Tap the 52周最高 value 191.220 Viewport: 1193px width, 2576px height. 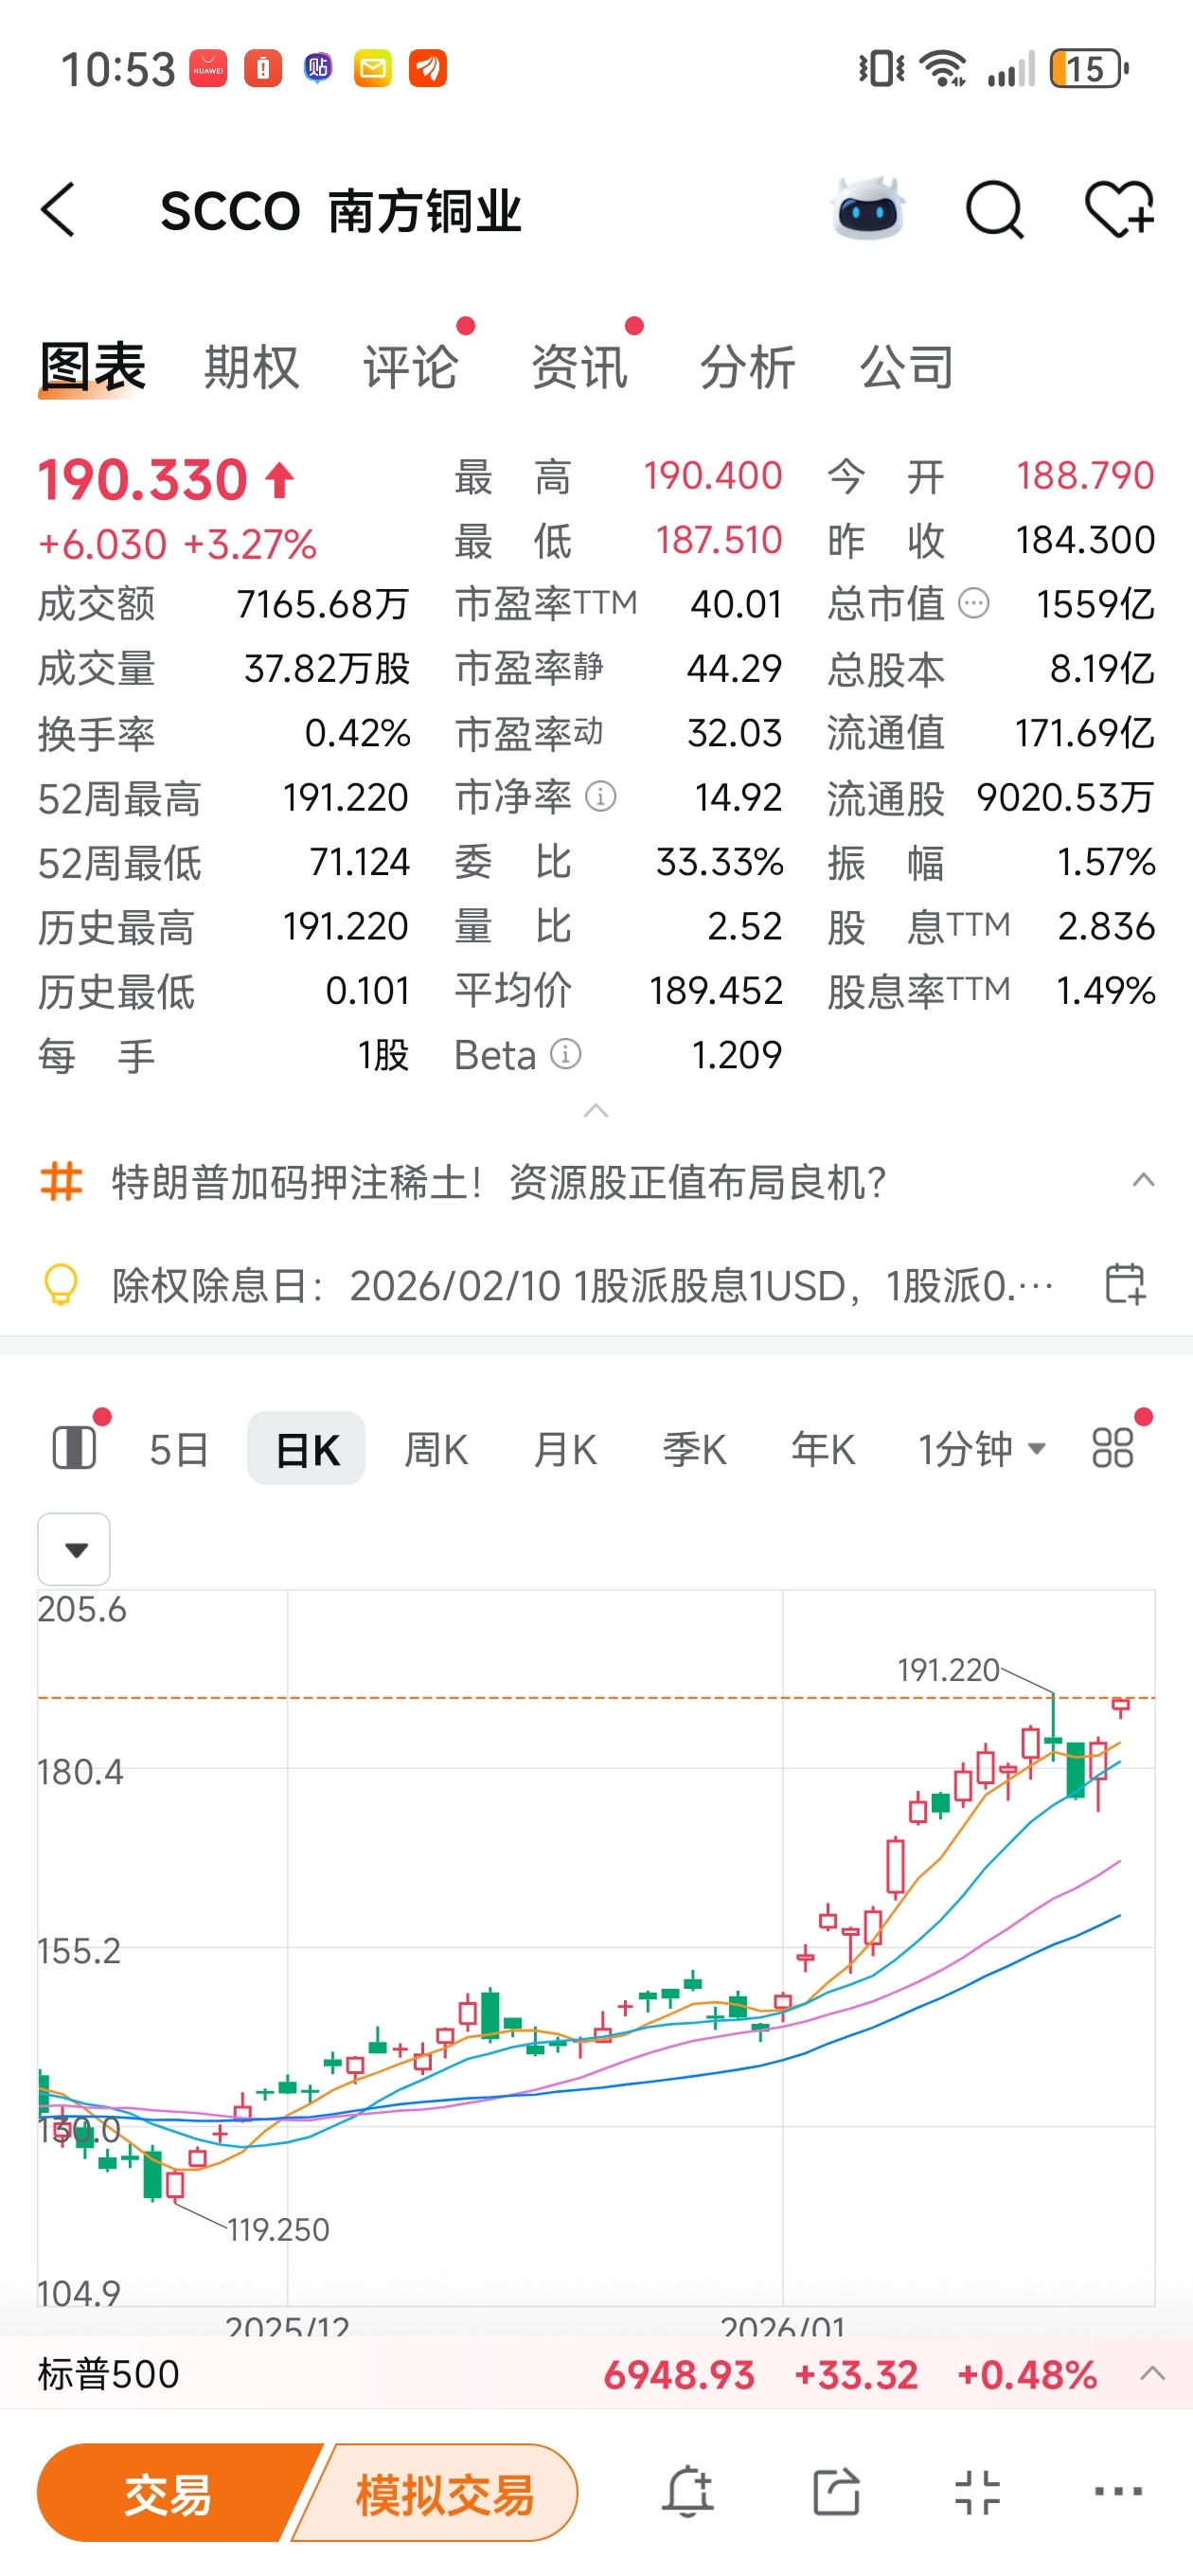click(345, 798)
